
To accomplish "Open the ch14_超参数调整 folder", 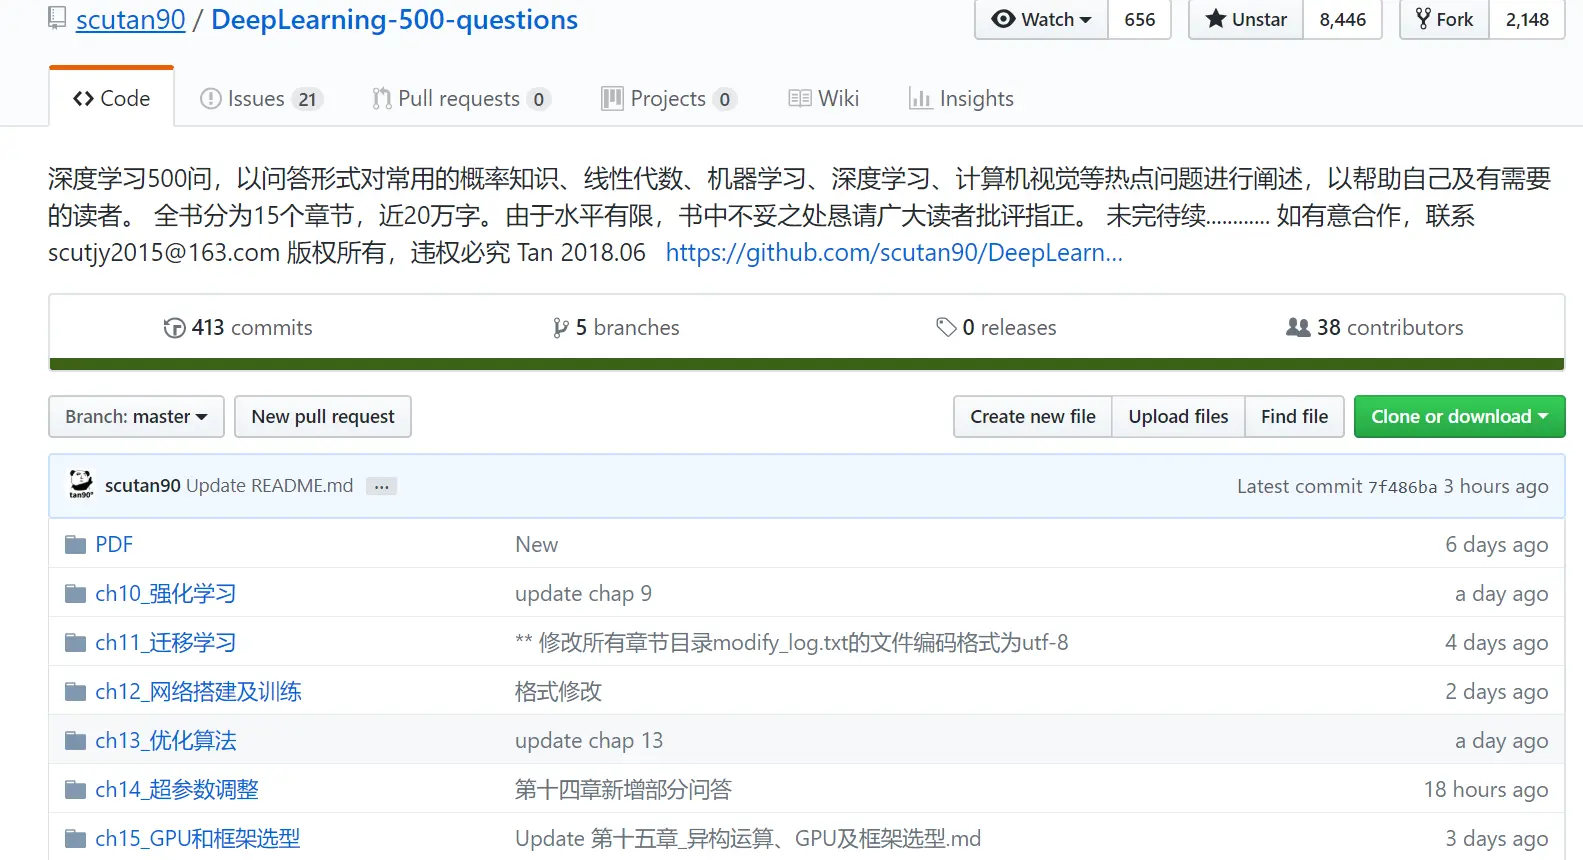I will (x=177, y=789).
